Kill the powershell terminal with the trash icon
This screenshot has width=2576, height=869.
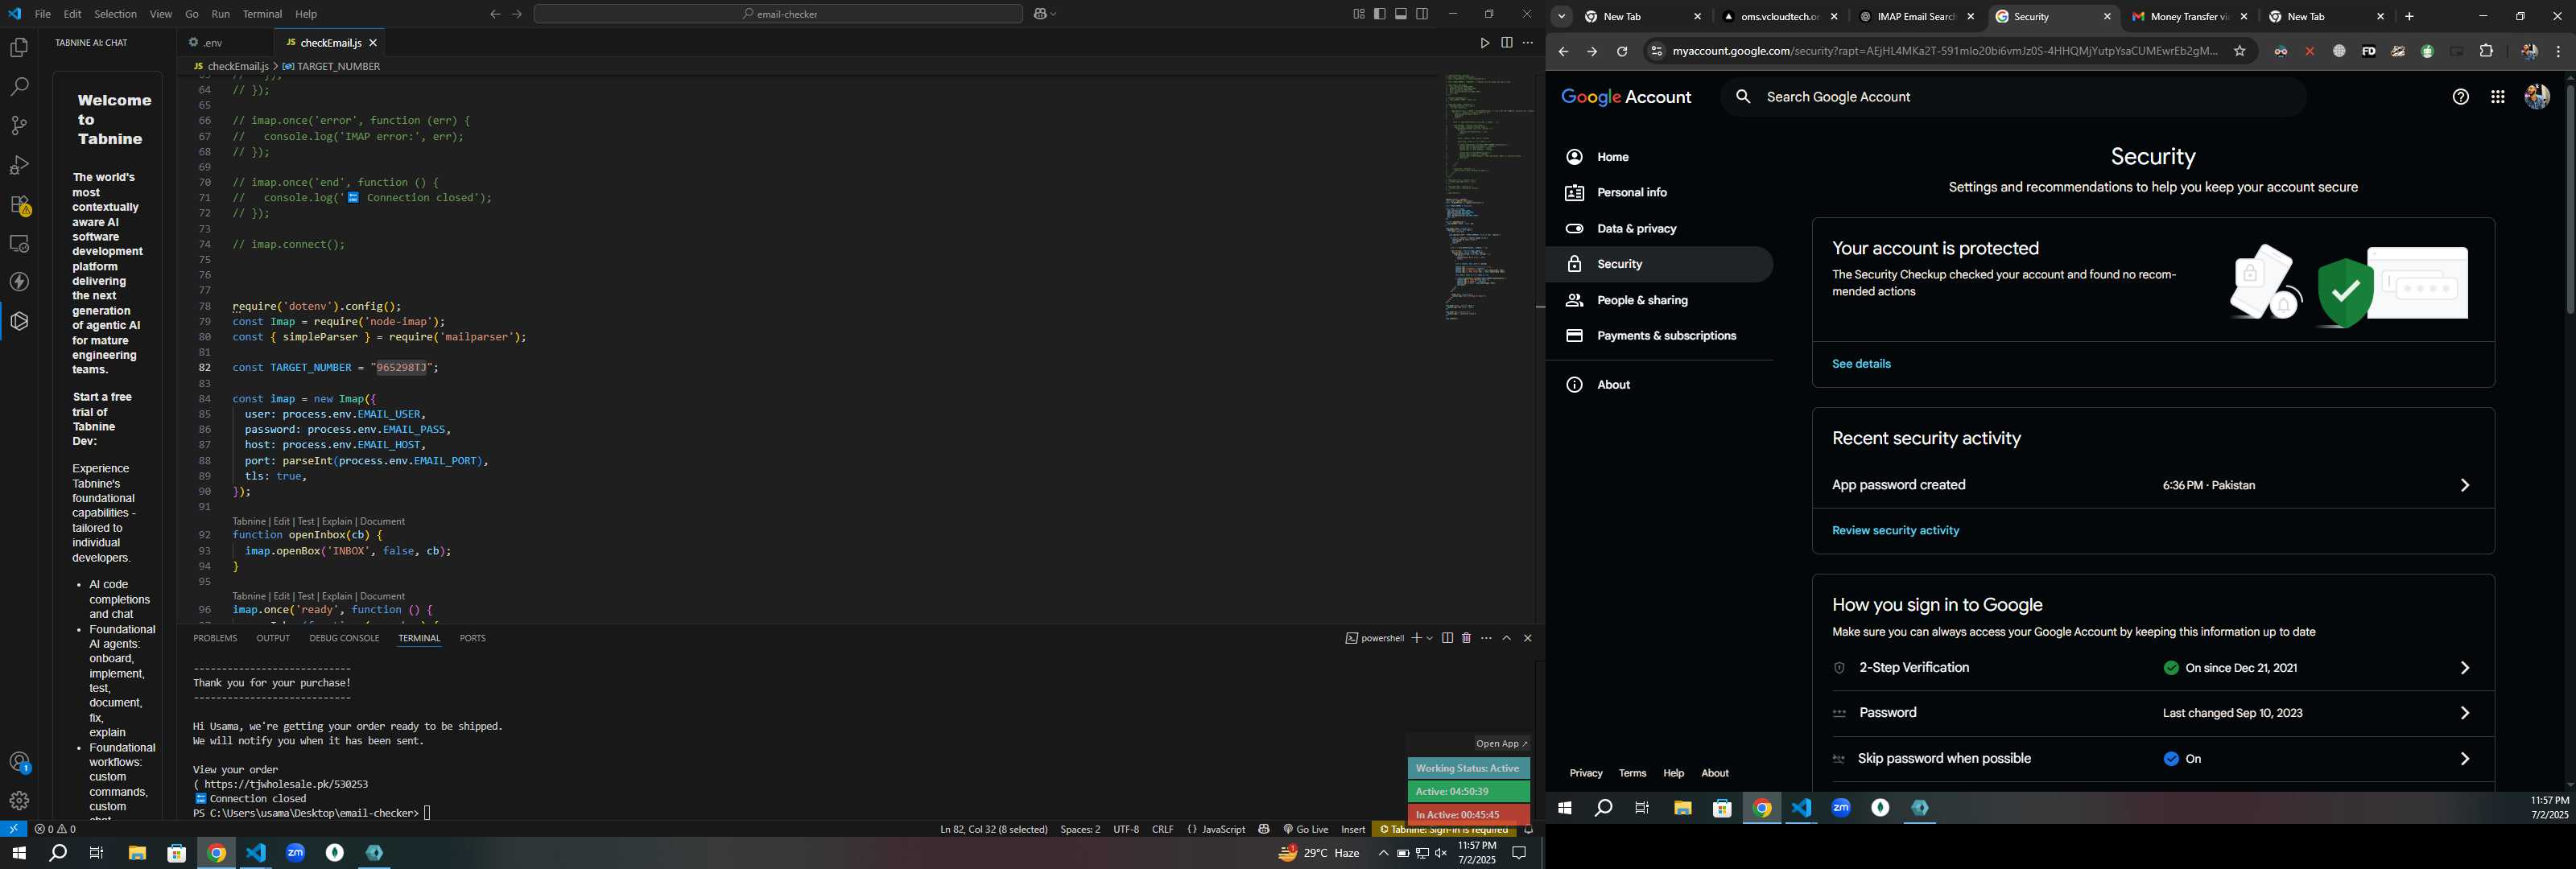1466,638
